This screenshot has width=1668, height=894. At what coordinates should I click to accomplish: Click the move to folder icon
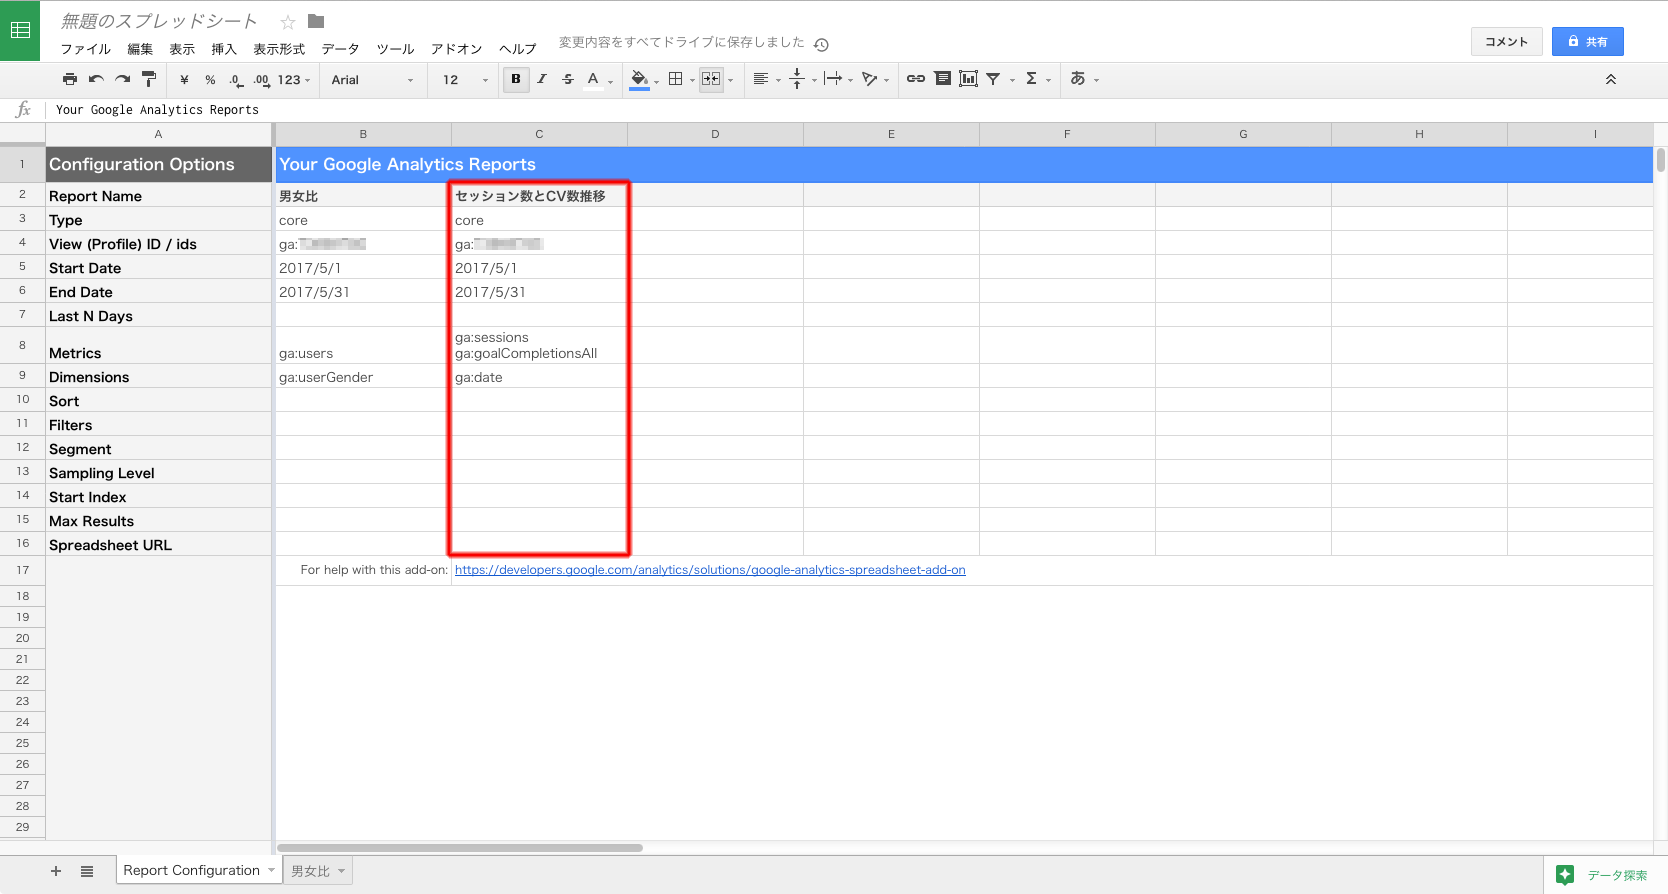pyautogui.click(x=316, y=21)
